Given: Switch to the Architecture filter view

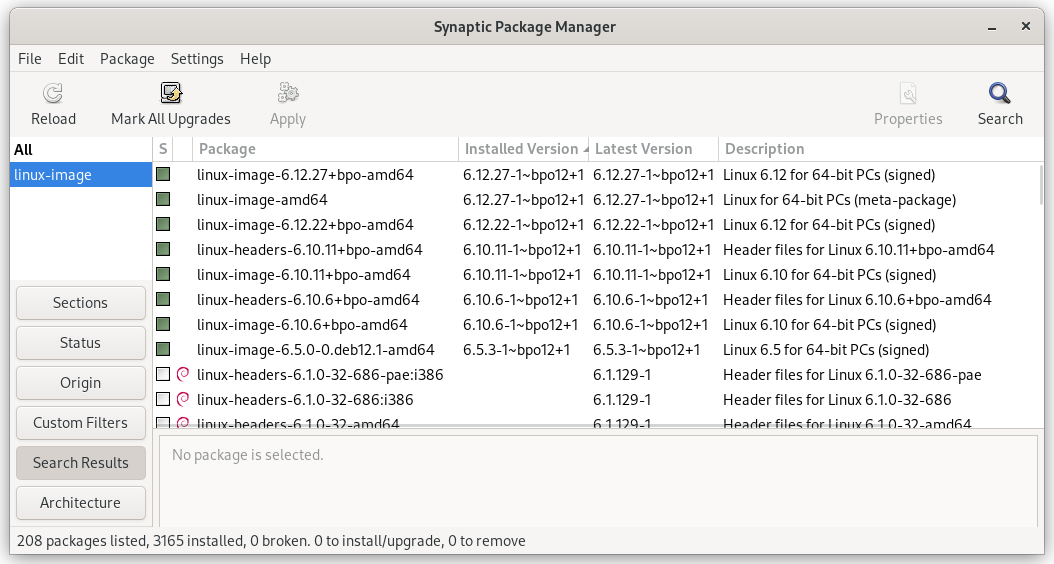Looking at the screenshot, I should (81, 503).
